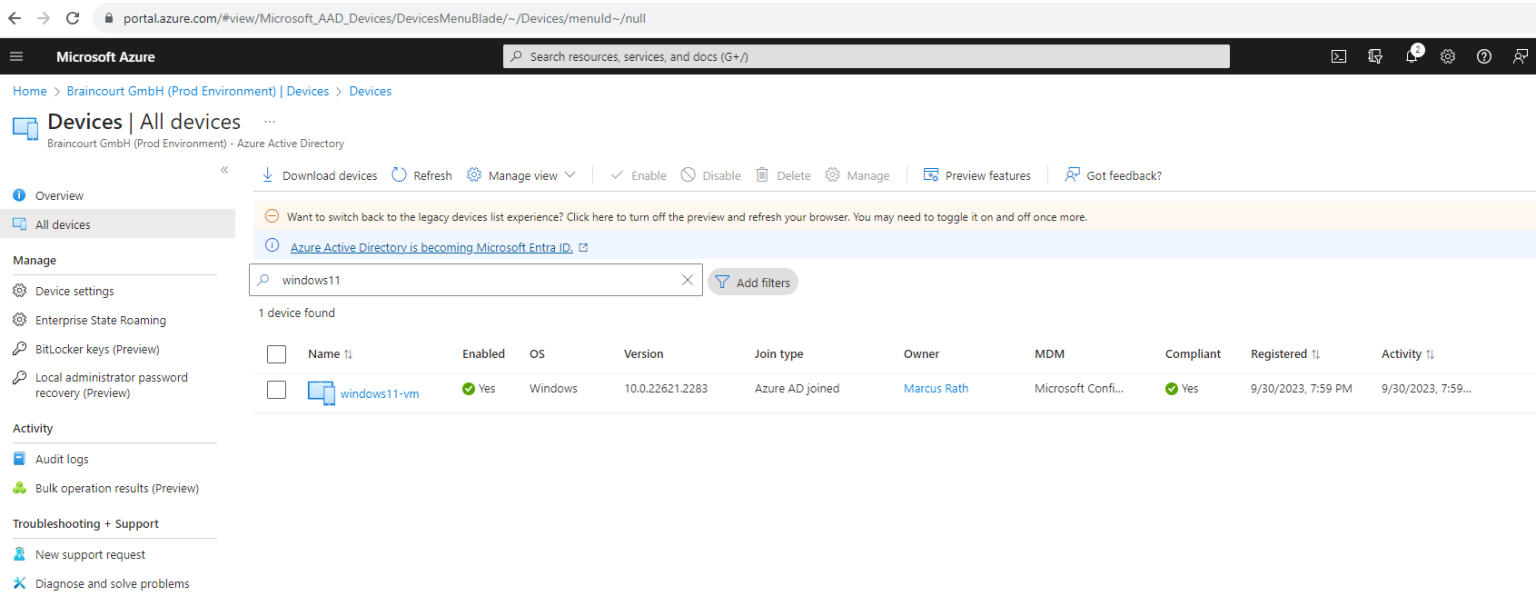Select the checkbox for windows11-vm
Screen dimensions: 1536x616
(276, 390)
